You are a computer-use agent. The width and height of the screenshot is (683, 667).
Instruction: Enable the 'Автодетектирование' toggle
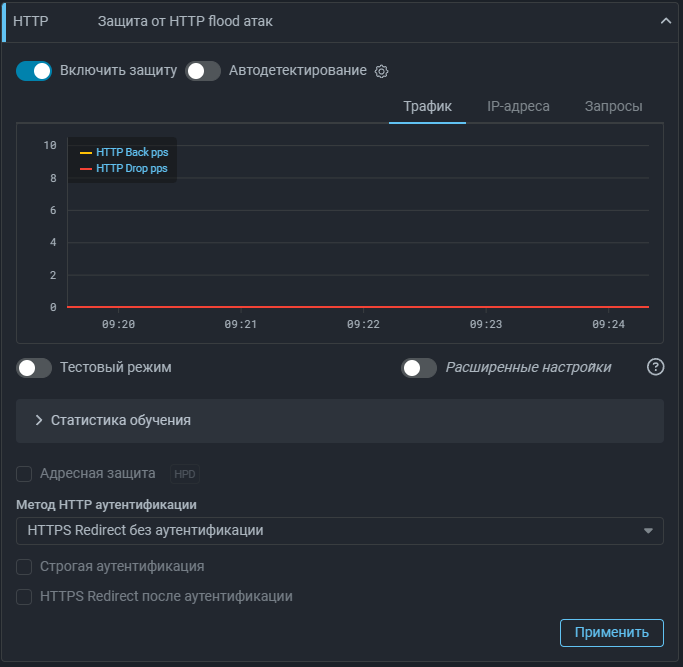click(x=203, y=71)
